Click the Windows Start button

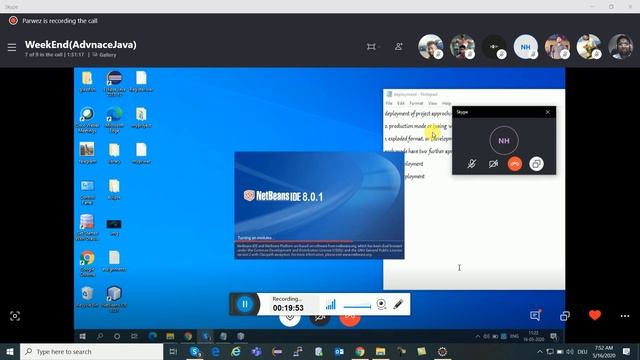pos(10,351)
